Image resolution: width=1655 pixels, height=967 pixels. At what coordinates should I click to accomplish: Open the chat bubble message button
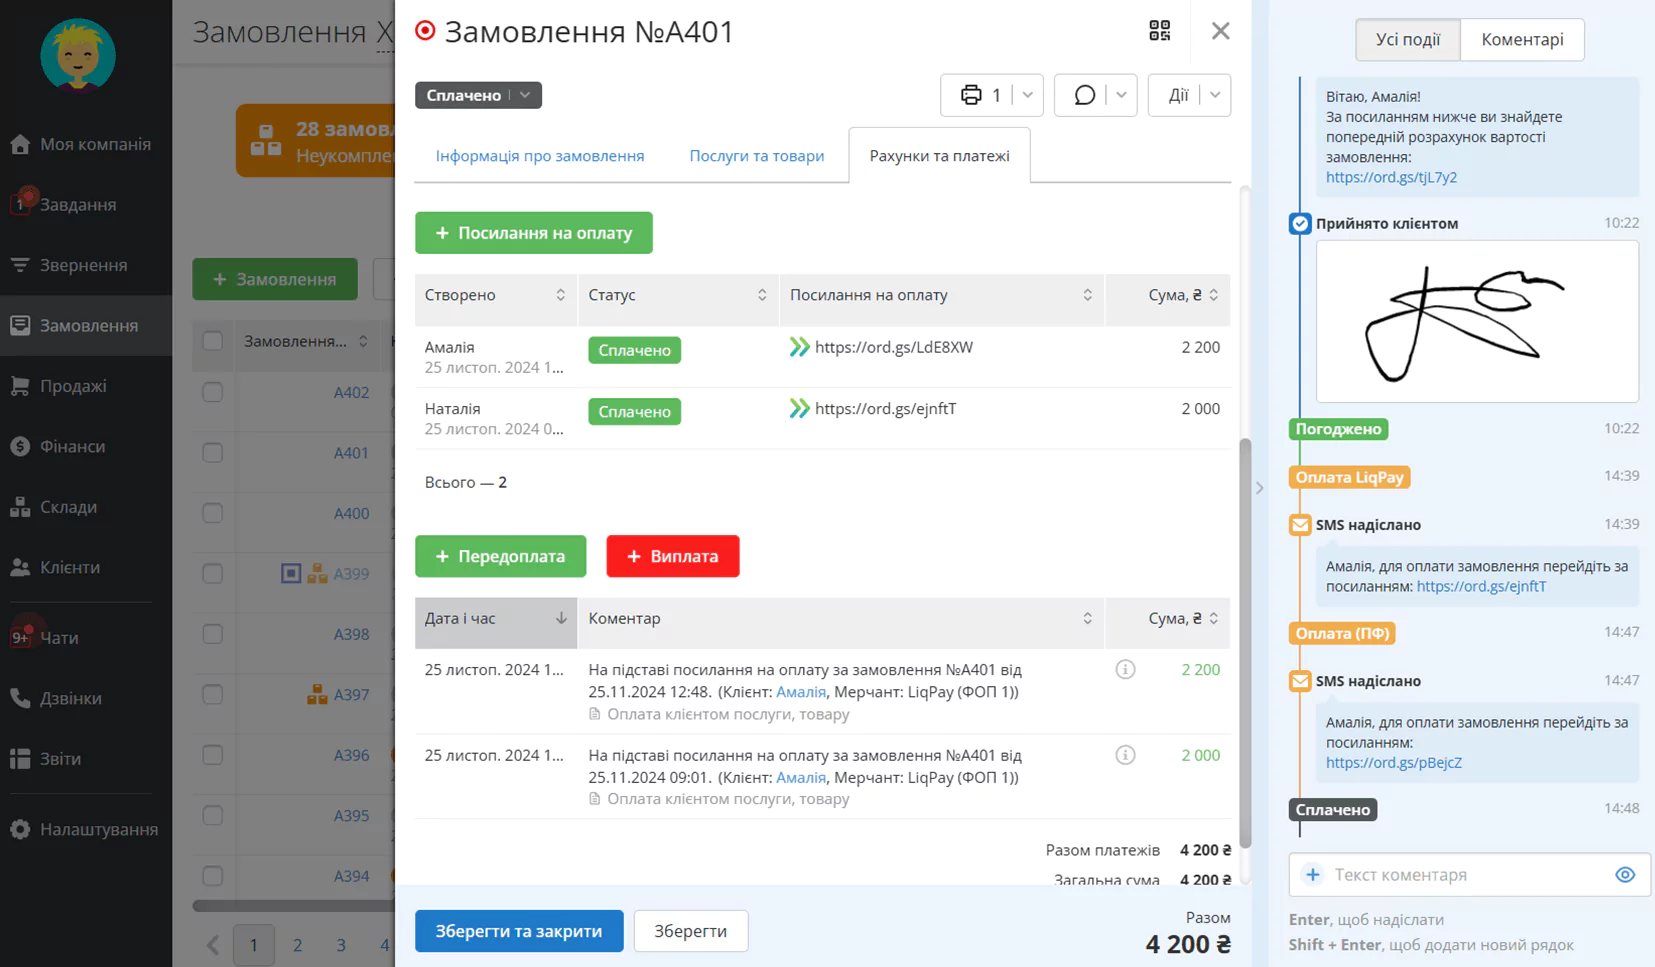(x=1085, y=95)
